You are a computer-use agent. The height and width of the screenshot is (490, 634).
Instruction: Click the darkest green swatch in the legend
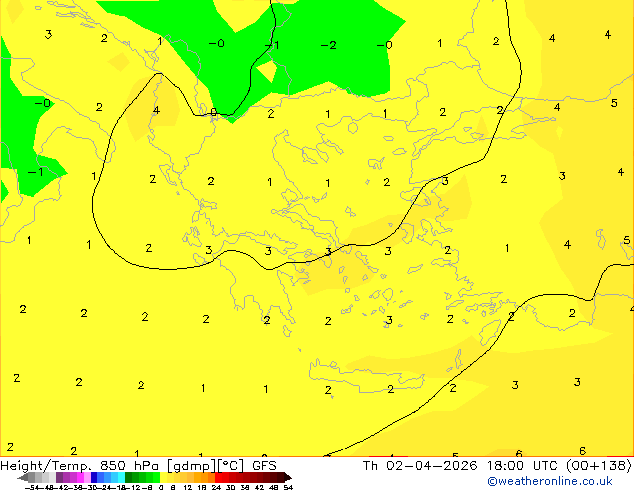(128, 477)
